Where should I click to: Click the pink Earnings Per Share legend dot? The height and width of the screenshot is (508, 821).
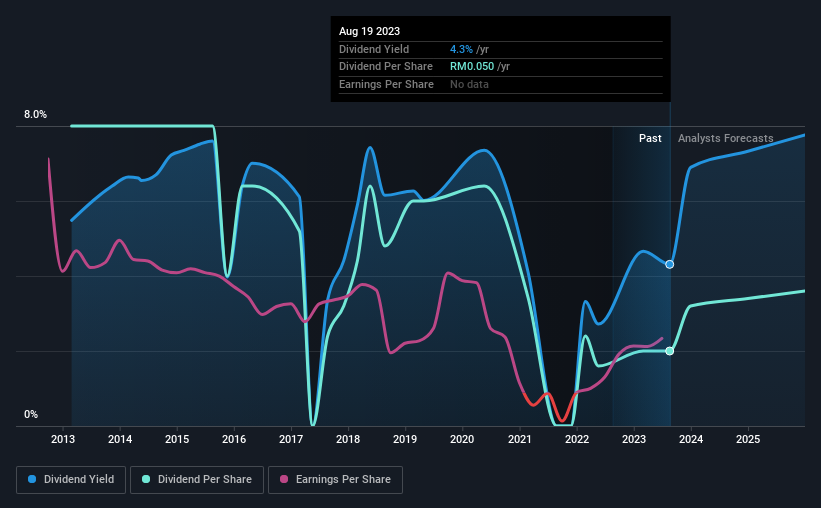click(284, 479)
